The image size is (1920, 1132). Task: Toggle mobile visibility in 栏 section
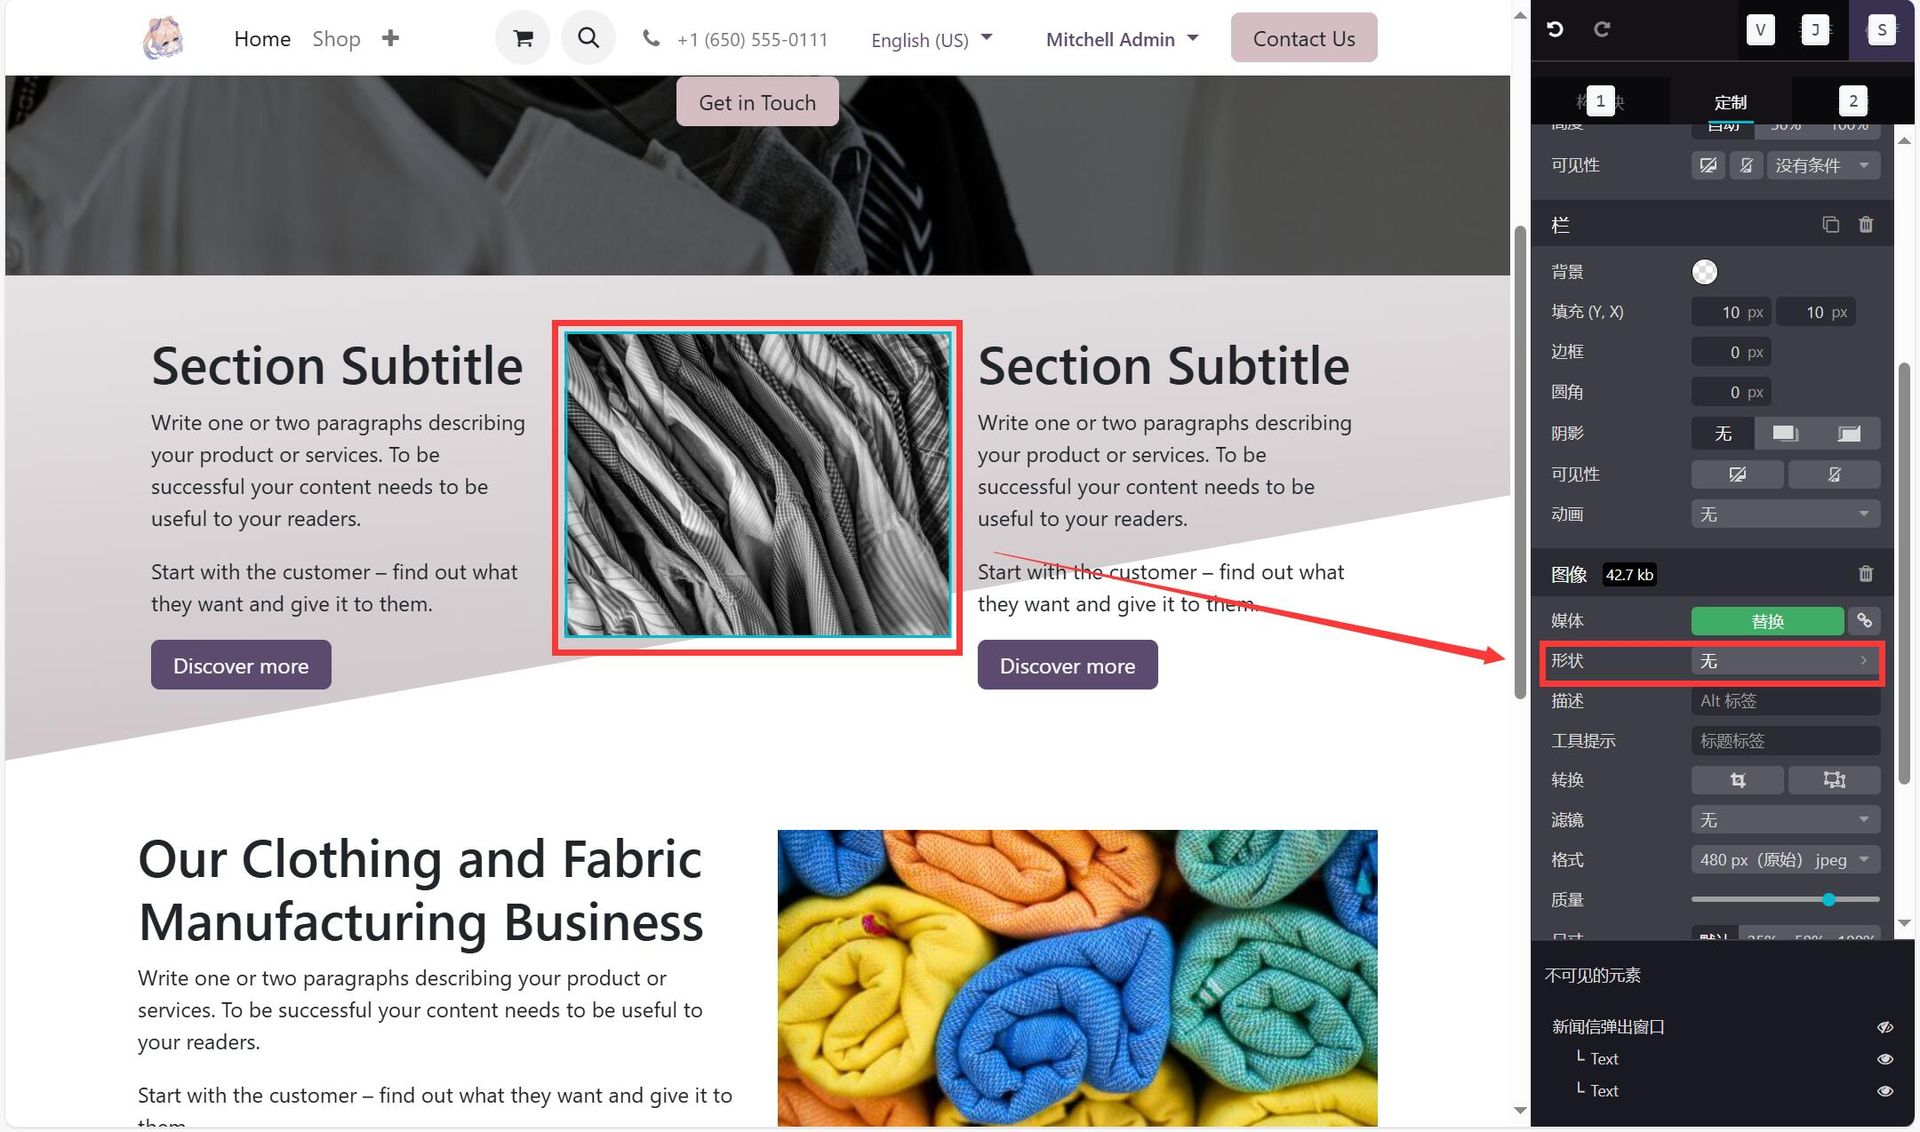(1834, 474)
